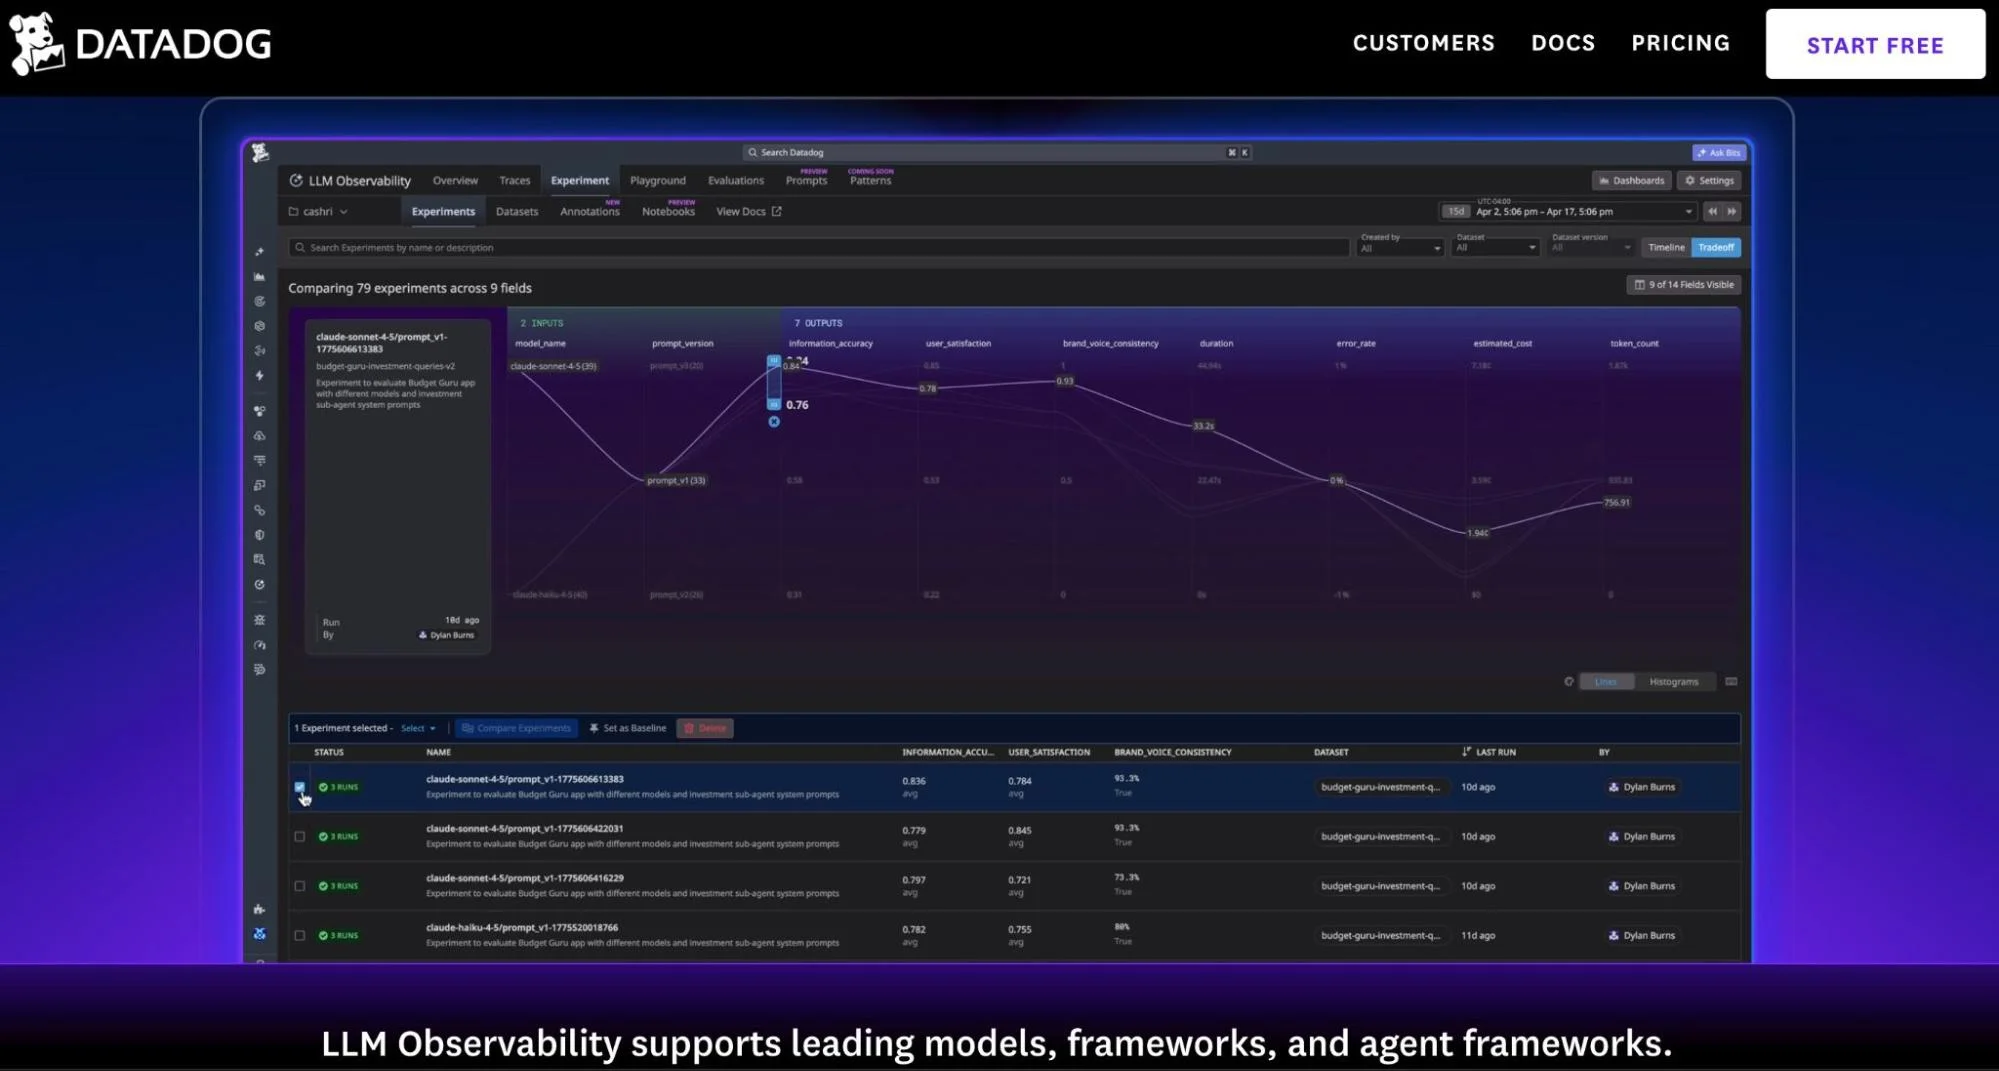Click the blue X remove-filter icon on information_accuracy axis
This screenshot has width=1999, height=1071.
pyautogui.click(x=774, y=422)
